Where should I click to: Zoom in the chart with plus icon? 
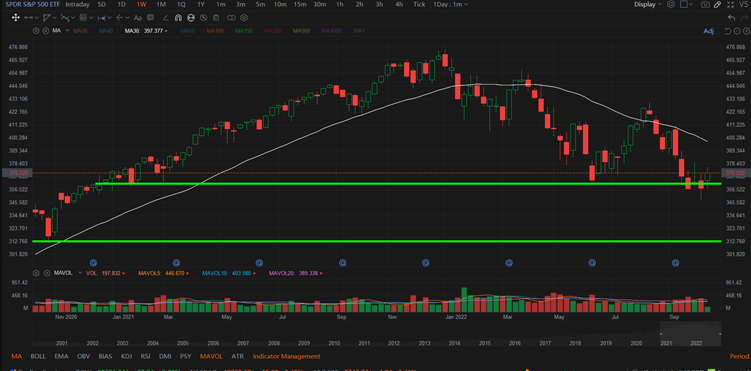coord(746,31)
